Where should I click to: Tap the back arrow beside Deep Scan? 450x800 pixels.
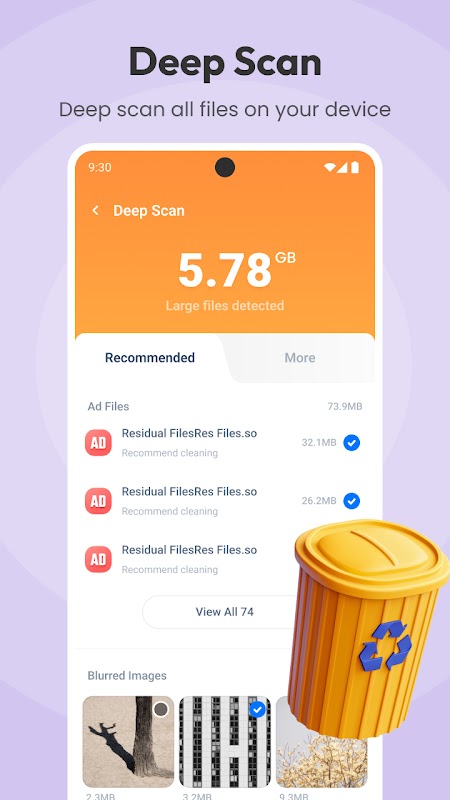click(95, 211)
